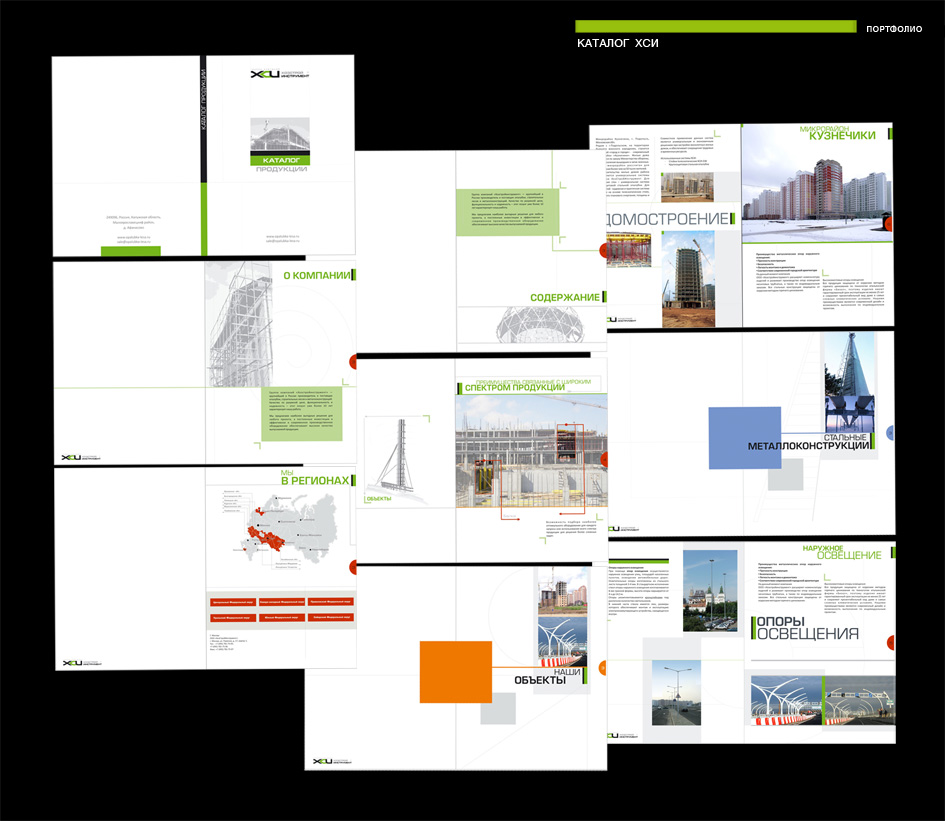Open the large construction site photo
Image resolution: width=945 pixels, height=821 pixels.
point(531,451)
